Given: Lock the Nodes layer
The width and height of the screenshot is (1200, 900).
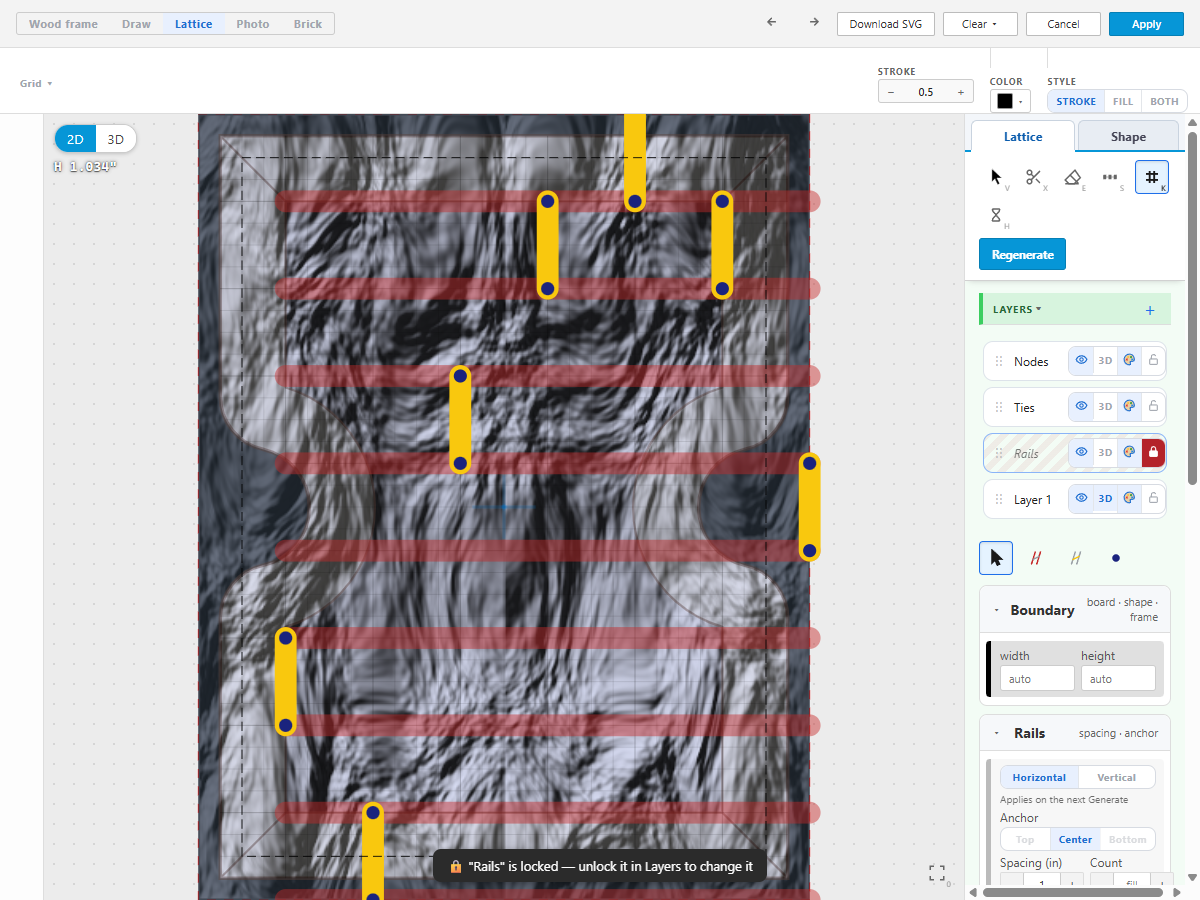Looking at the screenshot, I should coord(1153,361).
